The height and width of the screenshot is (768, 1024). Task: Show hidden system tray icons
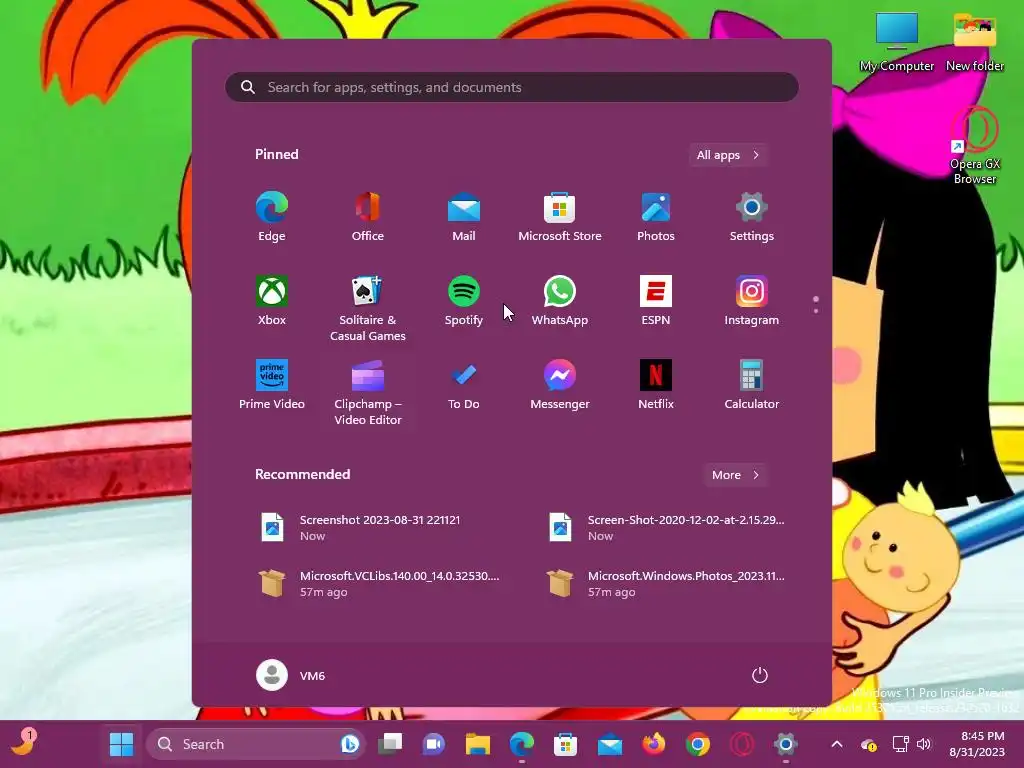(837, 744)
